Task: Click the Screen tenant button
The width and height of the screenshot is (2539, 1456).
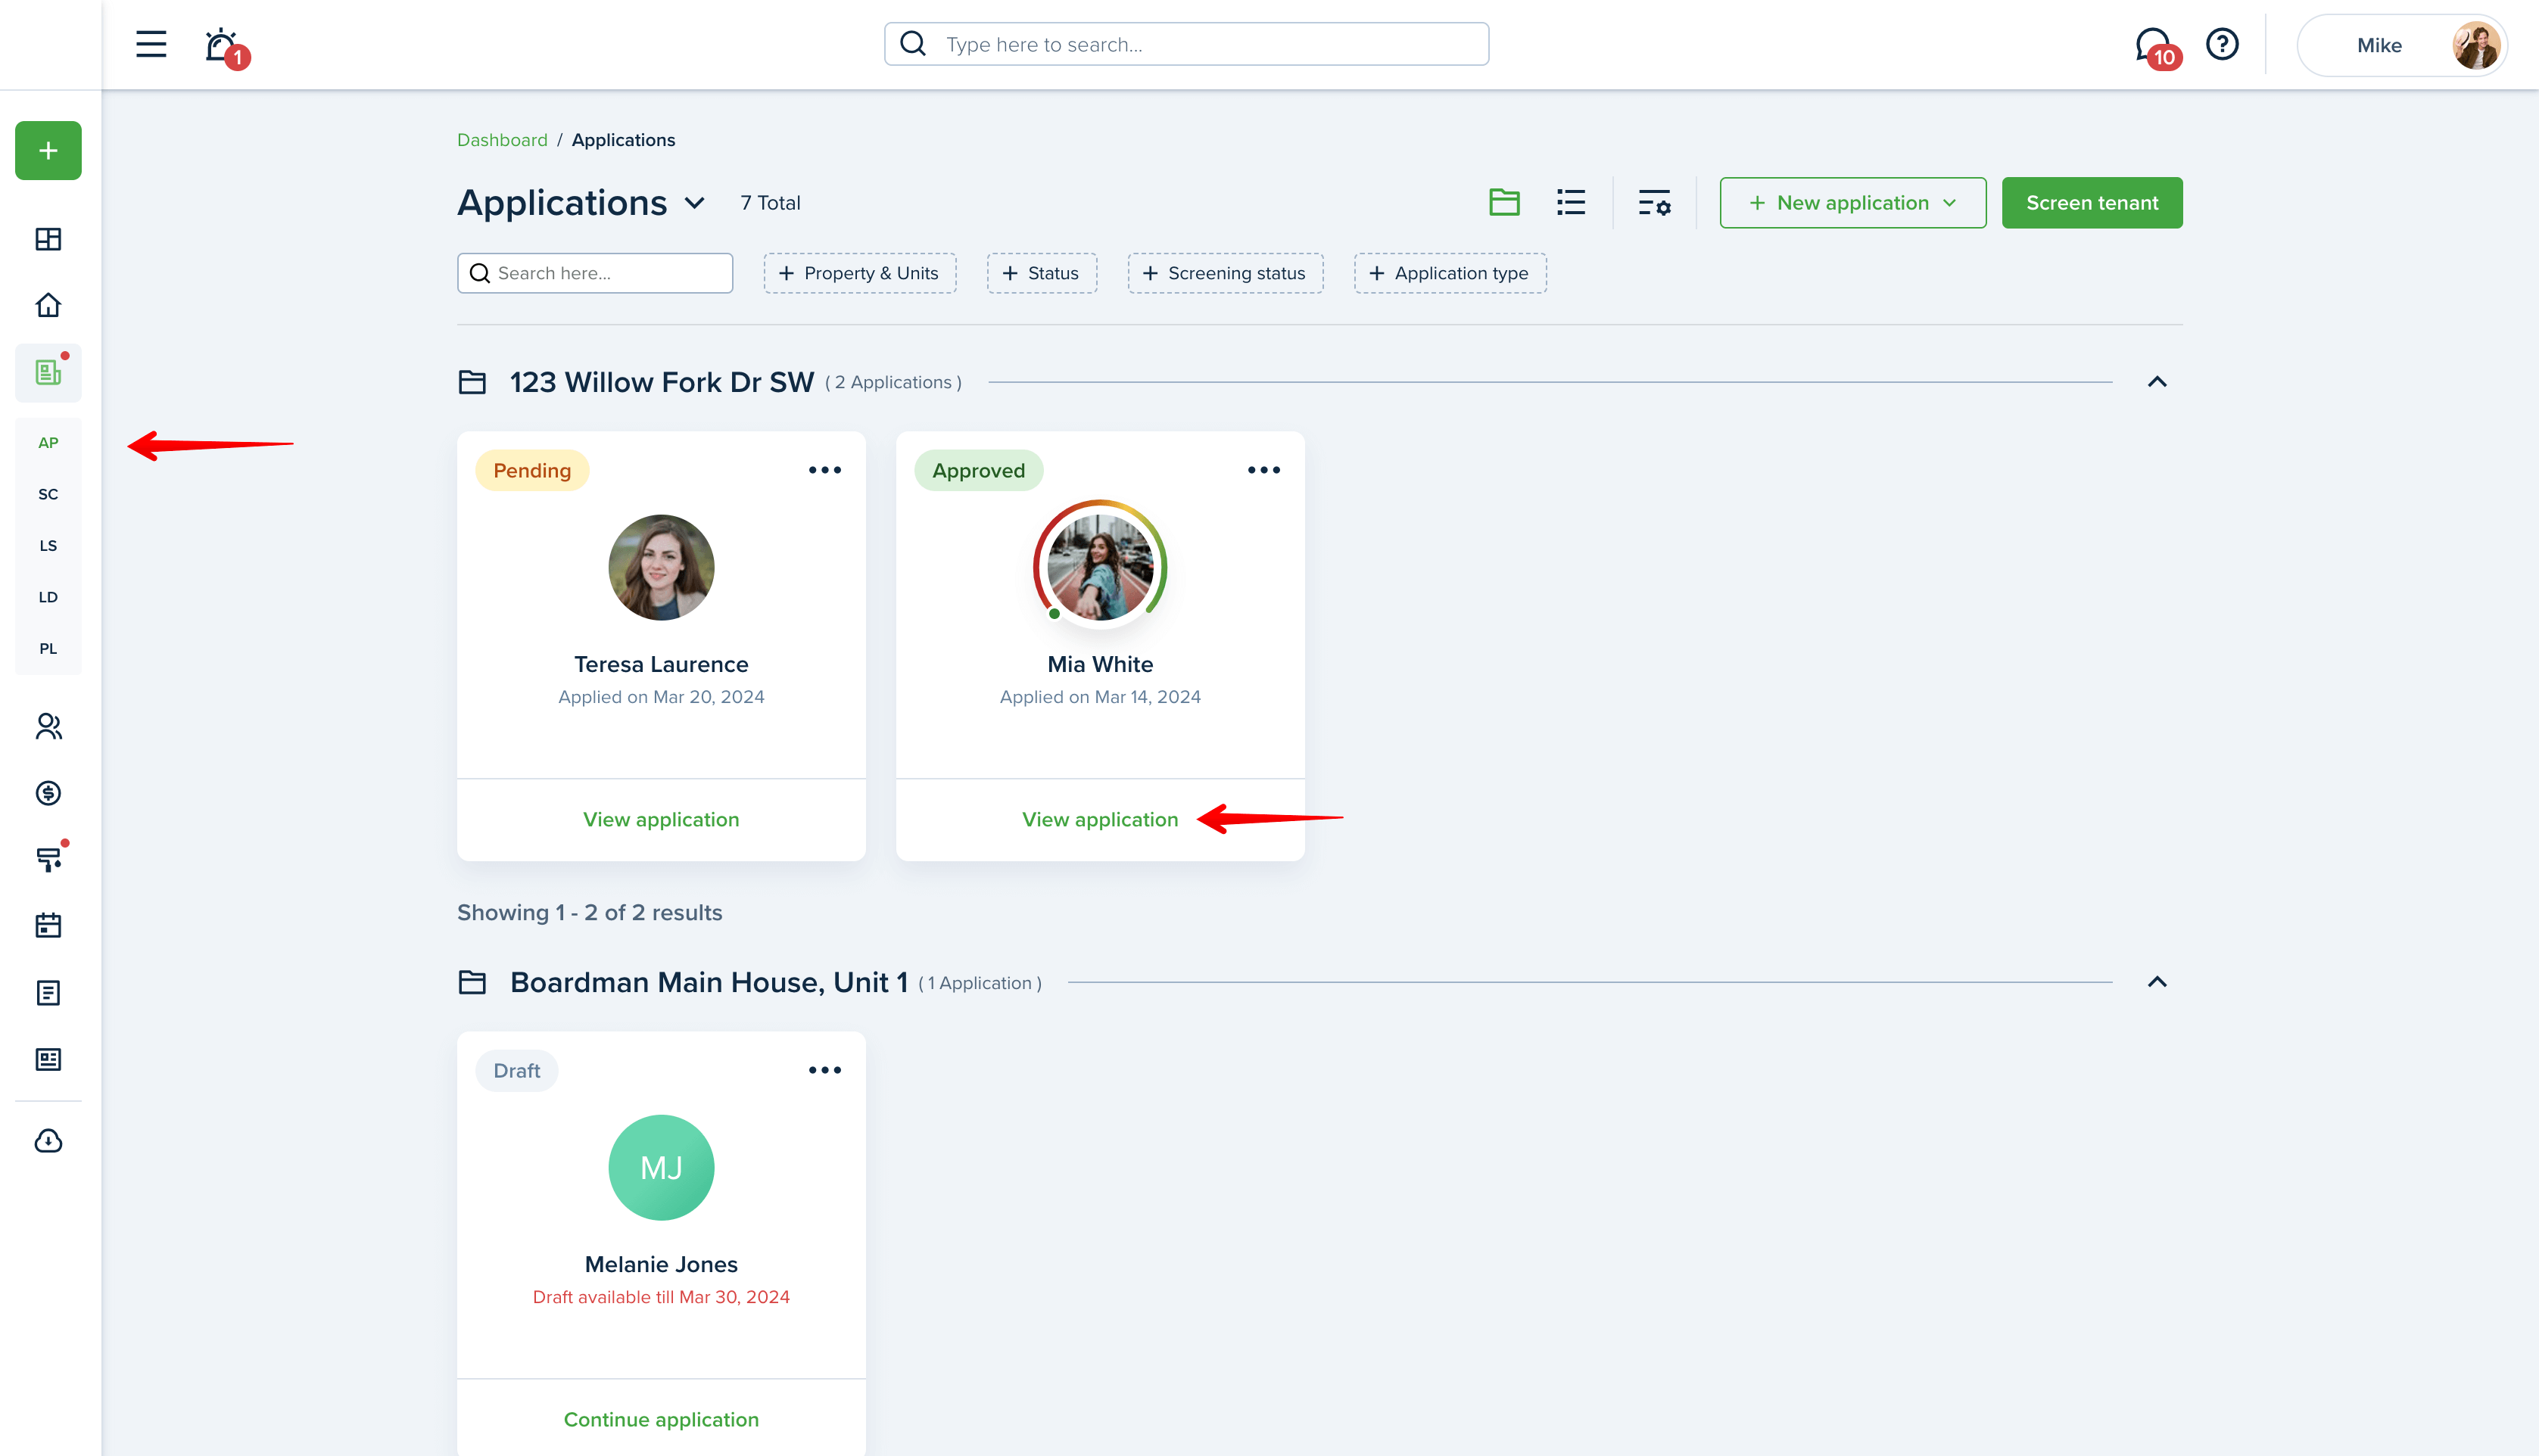Action: (2092, 203)
